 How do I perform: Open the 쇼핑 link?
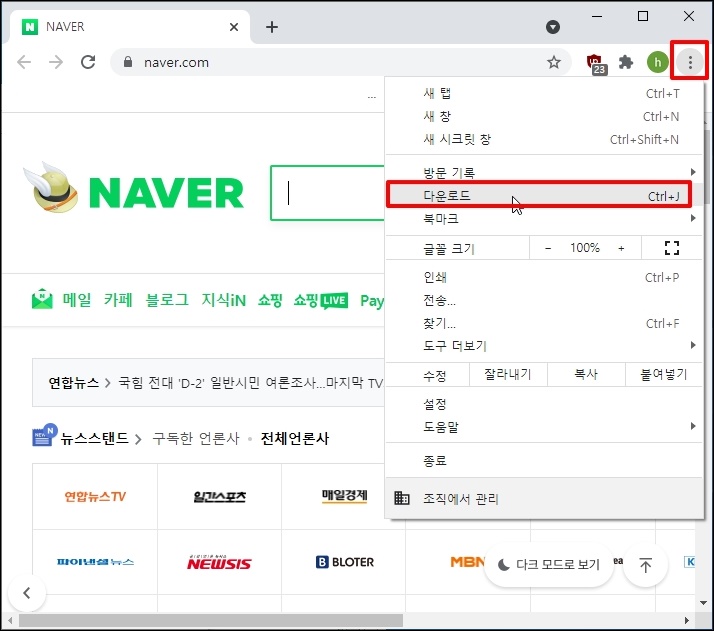270,300
